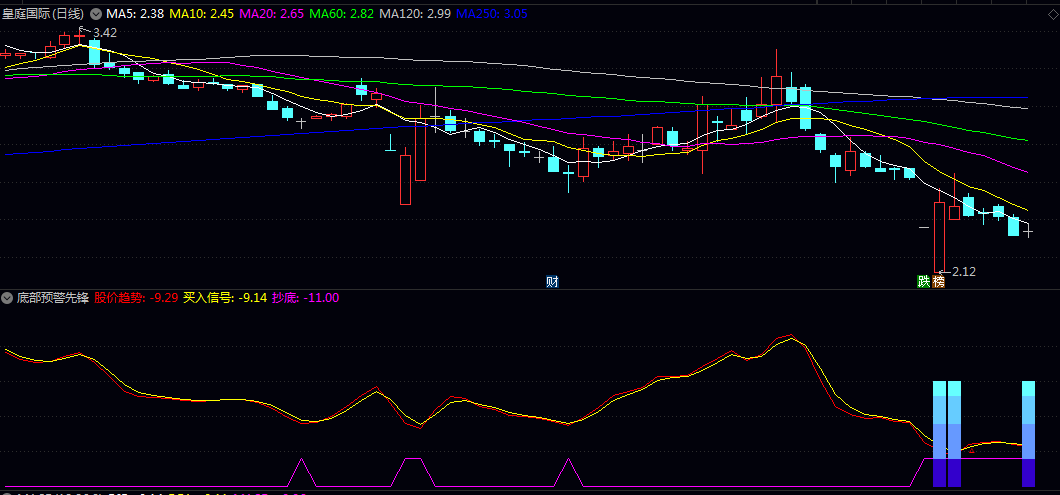
Task: Click the green 跌 marker icon
Action: [924, 281]
